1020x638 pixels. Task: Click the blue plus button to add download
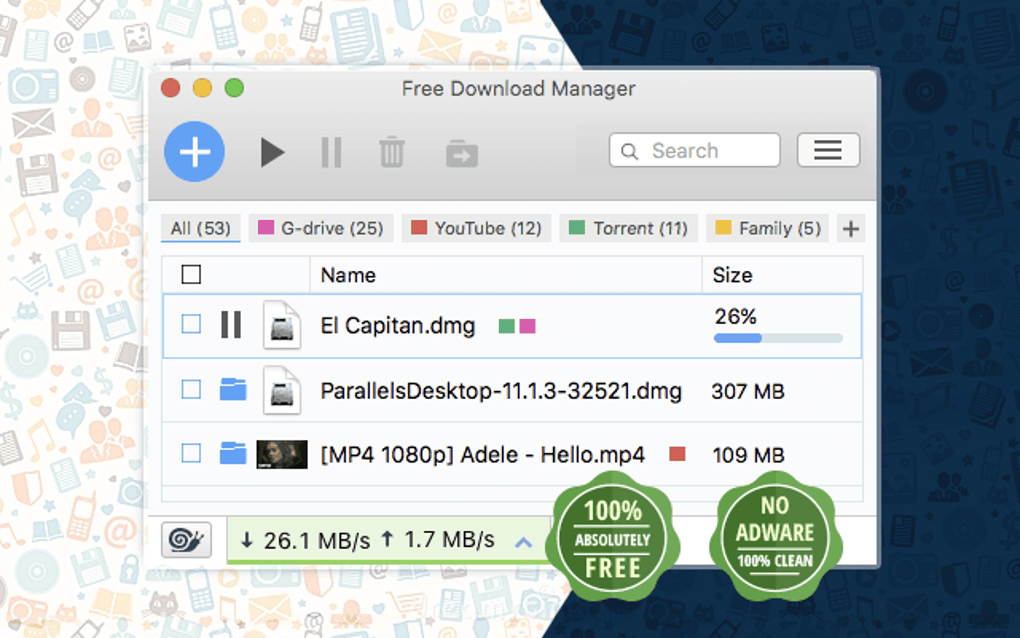[x=194, y=151]
